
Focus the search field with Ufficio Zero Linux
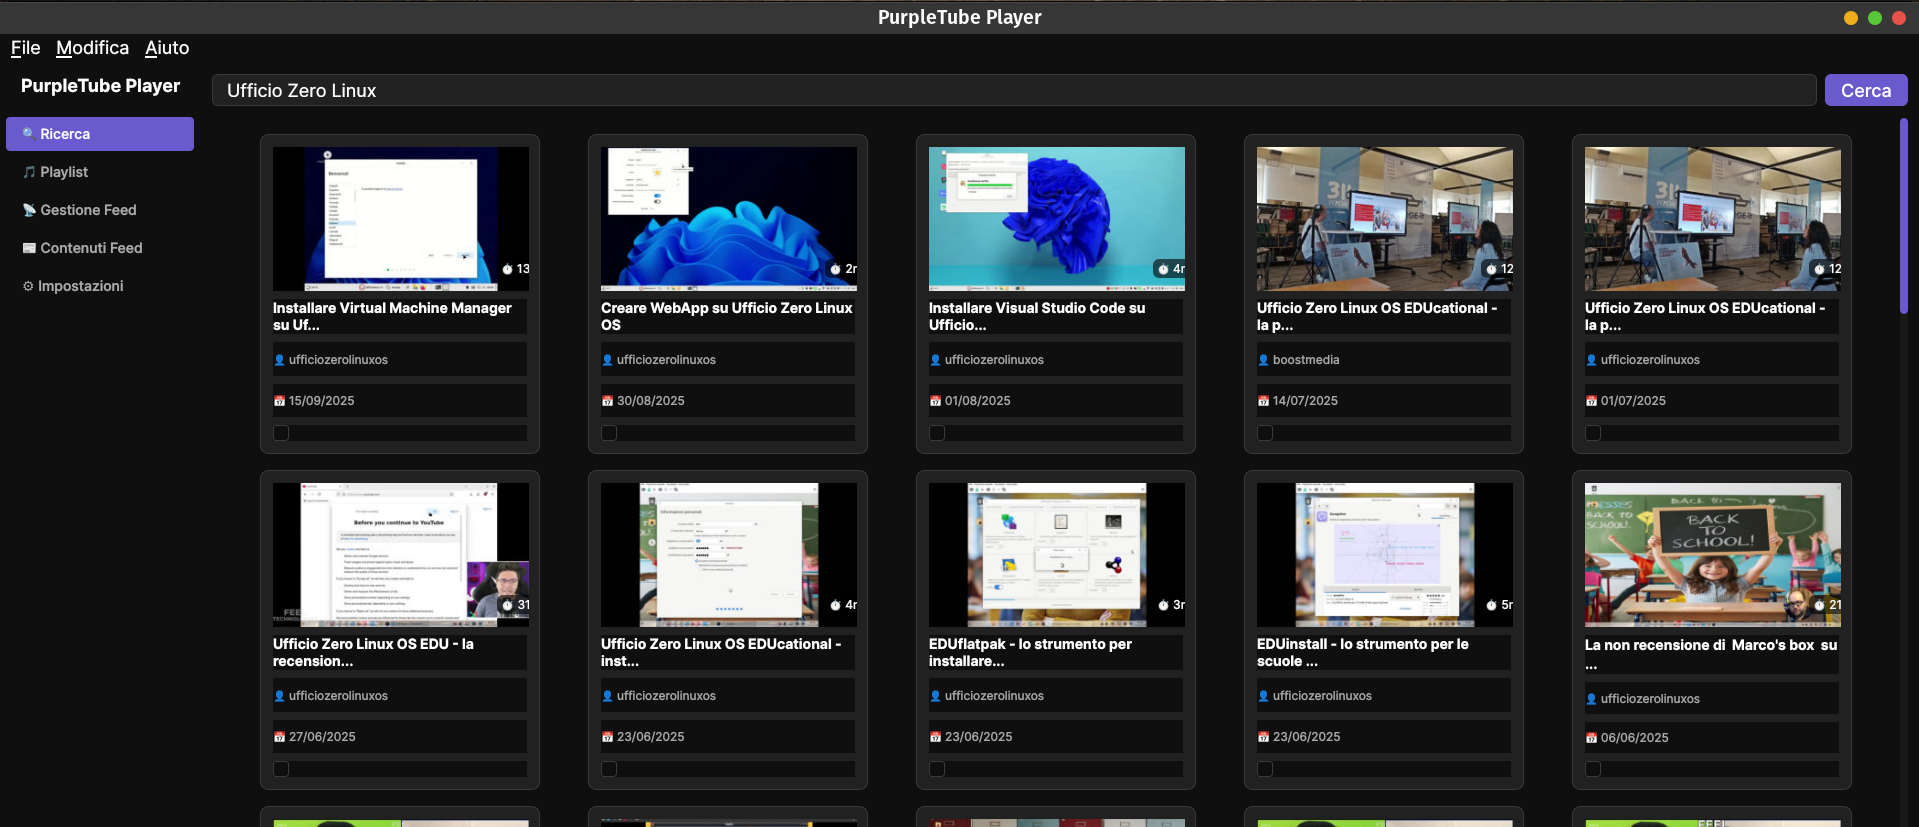[x=1014, y=90]
